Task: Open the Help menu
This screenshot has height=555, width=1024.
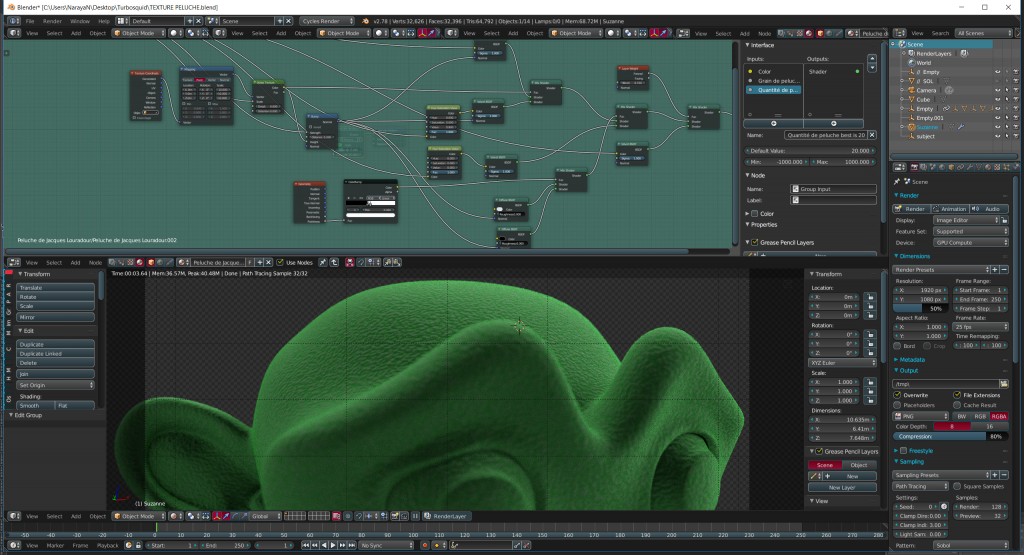Action: [104, 21]
